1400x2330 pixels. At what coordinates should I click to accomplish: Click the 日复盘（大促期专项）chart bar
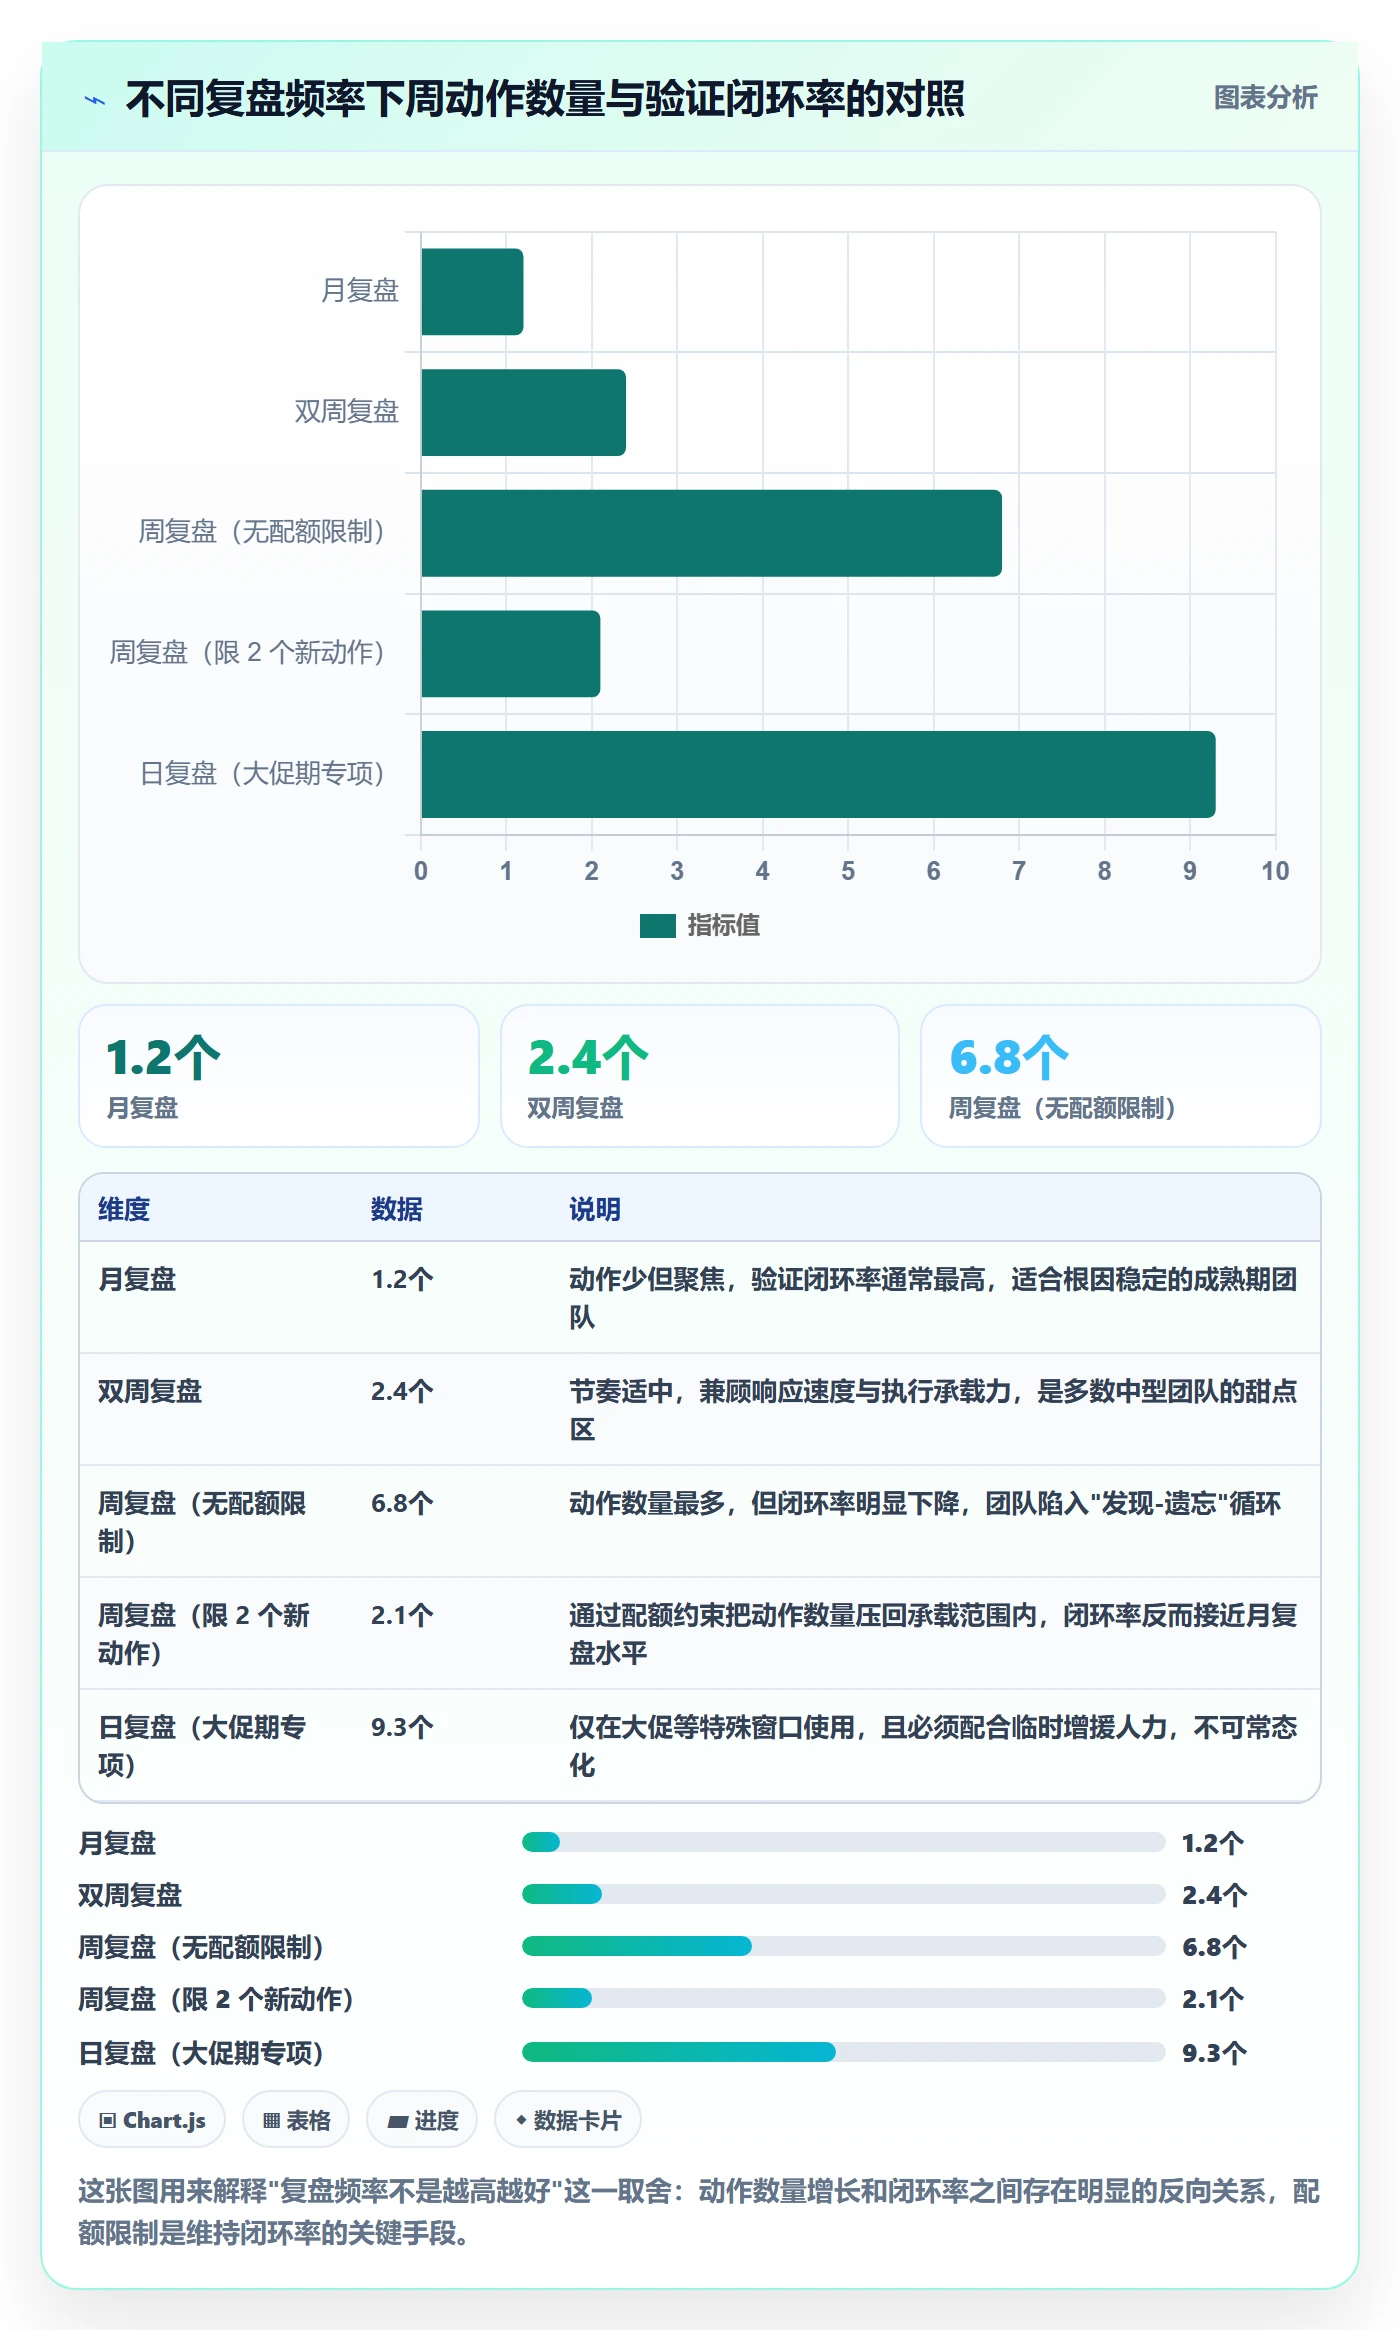(818, 774)
